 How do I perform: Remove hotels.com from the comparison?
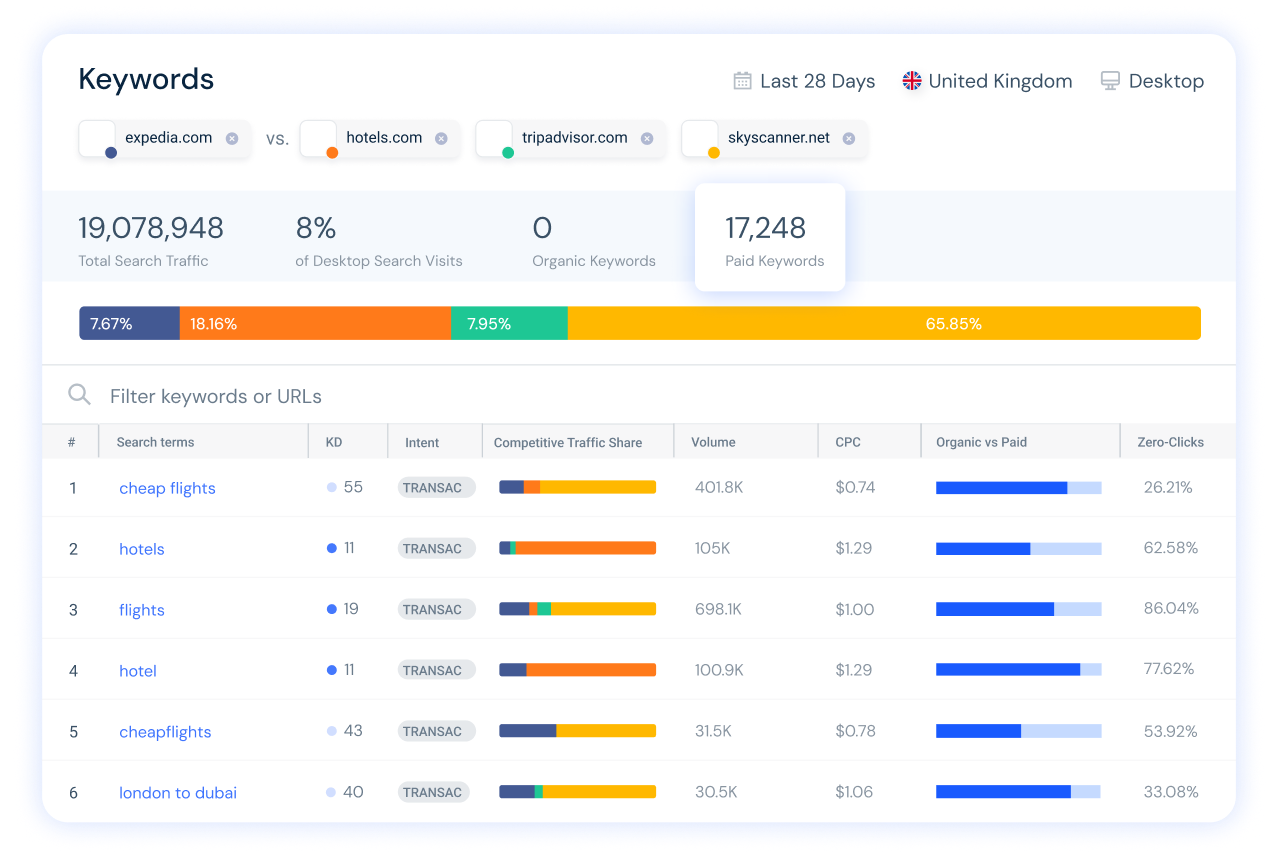[441, 139]
